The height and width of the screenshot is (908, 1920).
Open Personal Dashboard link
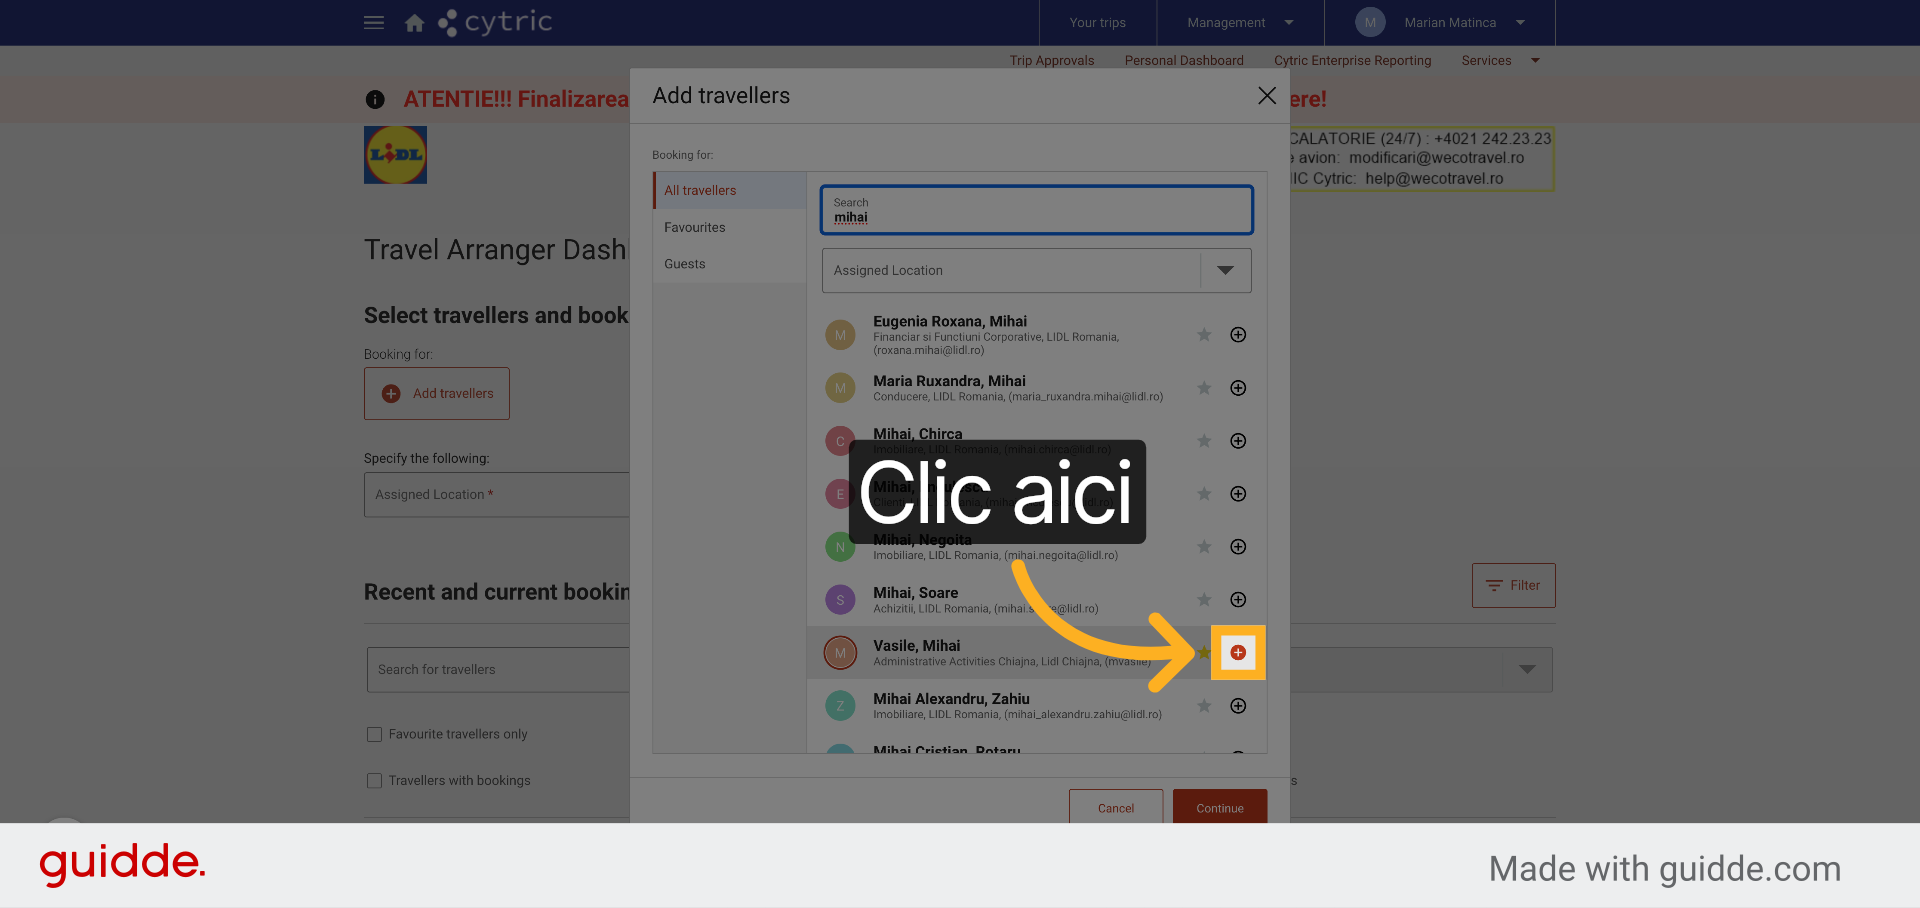(x=1184, y=61)
